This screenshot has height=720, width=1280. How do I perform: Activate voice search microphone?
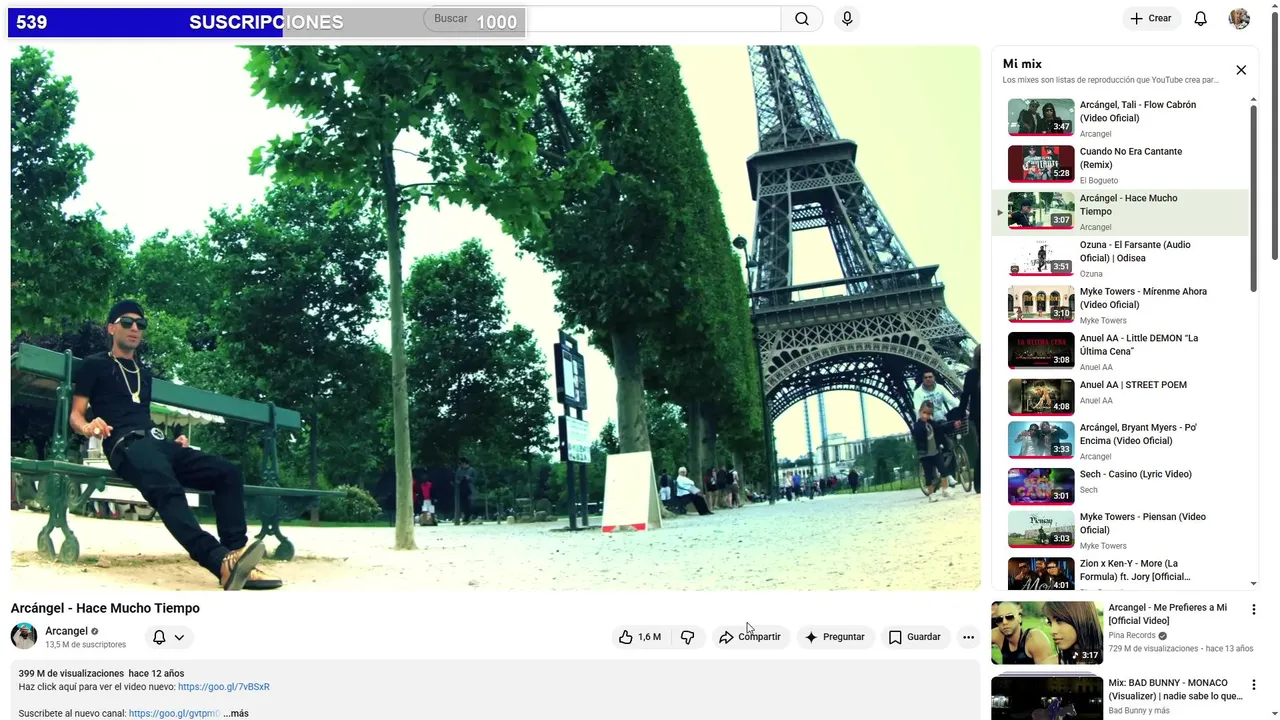pyautogui.click(x=847, y=19)
